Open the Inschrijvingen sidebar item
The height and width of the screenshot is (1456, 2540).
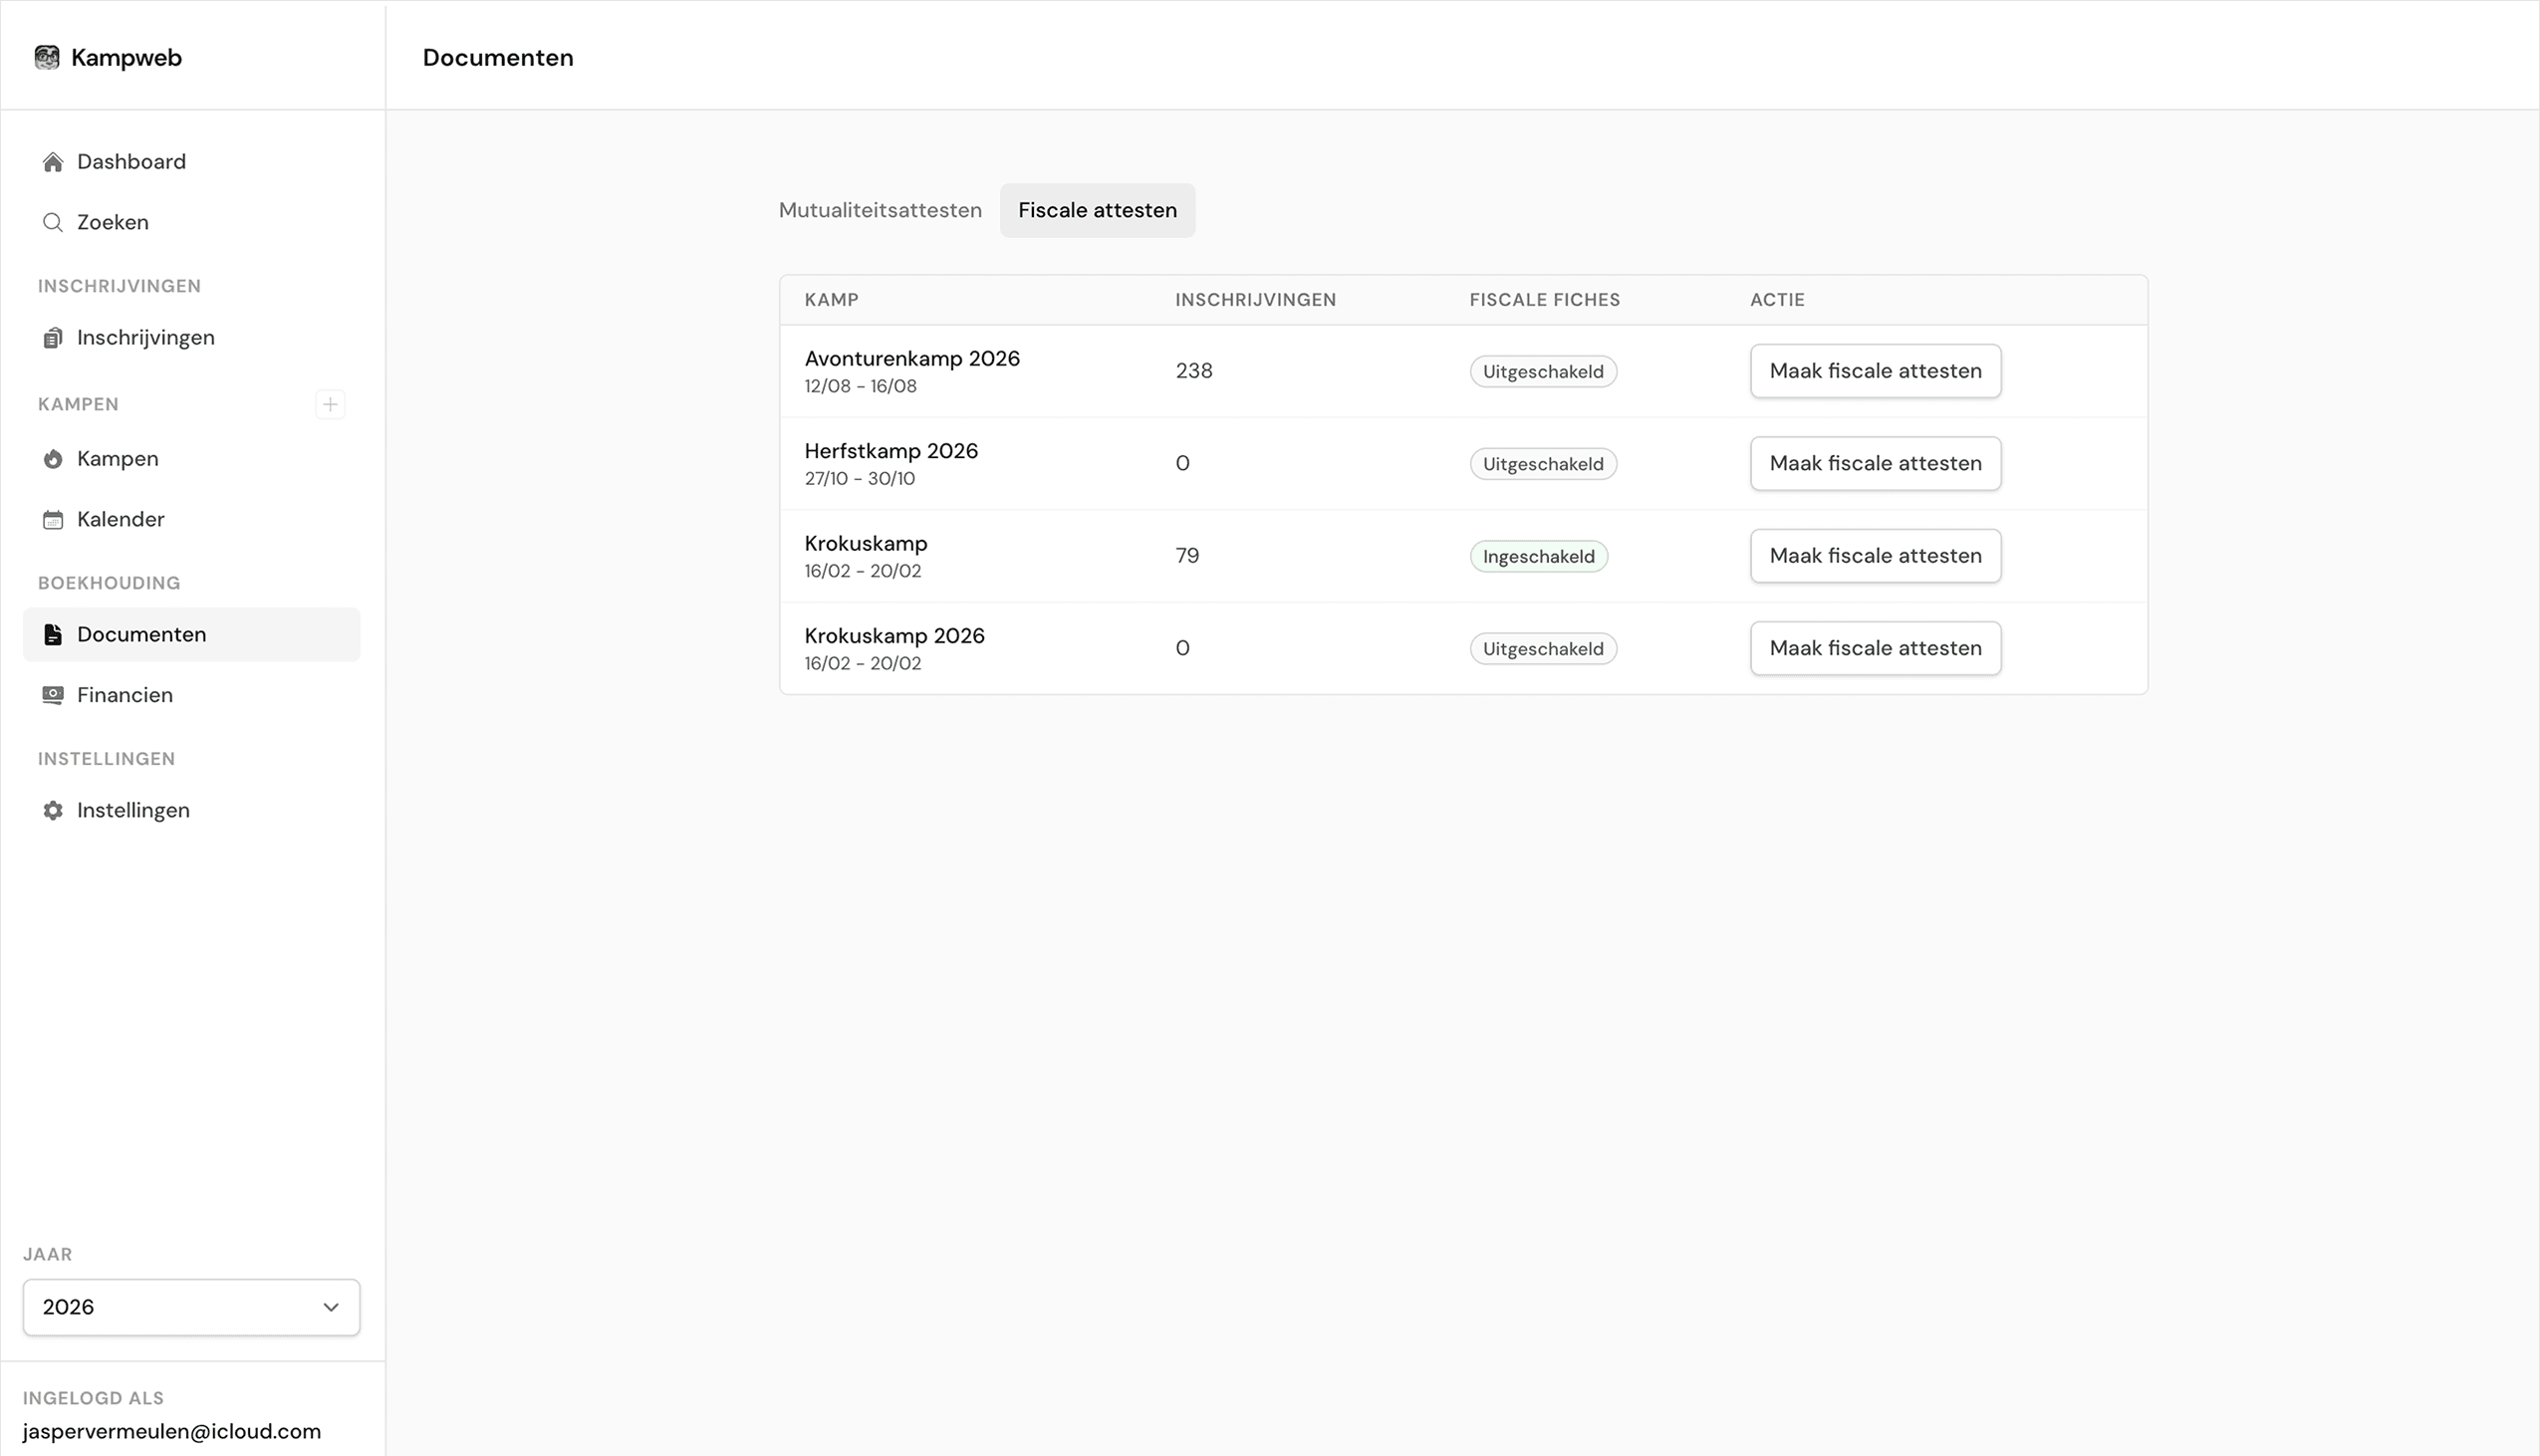point(191,338)
